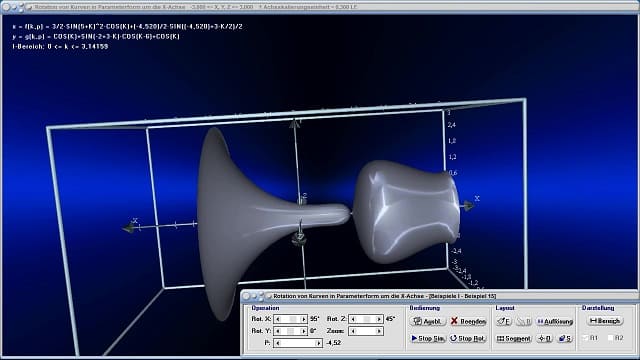640x360 pixels.
Task: Click the X axis label at right arrow
Action: point(477,198)
